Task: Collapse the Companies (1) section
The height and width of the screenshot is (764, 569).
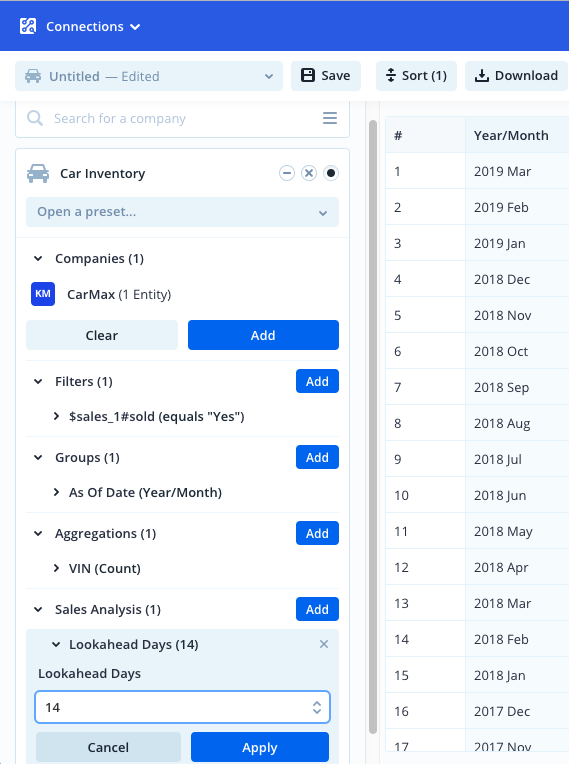Action: click(38, 258)
